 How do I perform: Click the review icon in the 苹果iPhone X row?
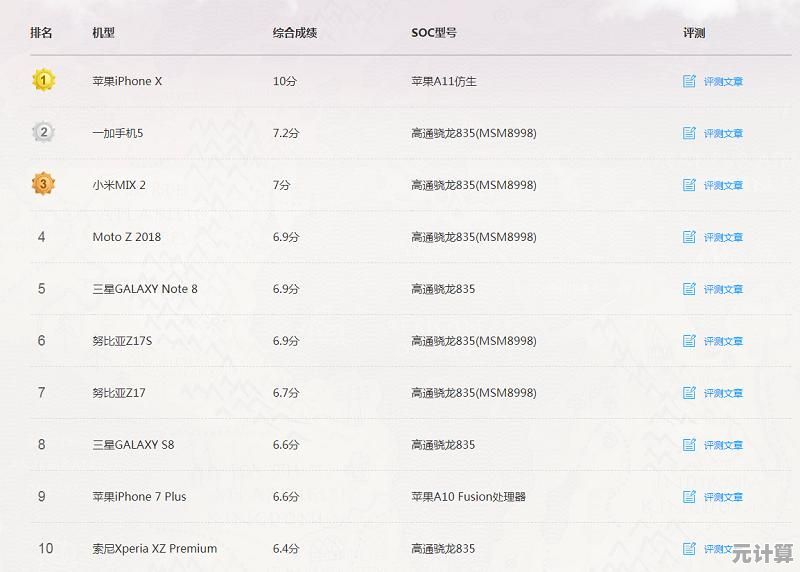pos(689,81)
